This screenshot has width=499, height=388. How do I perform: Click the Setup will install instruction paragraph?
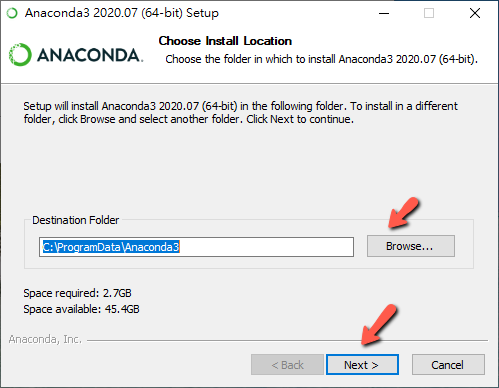coord(240,112)
